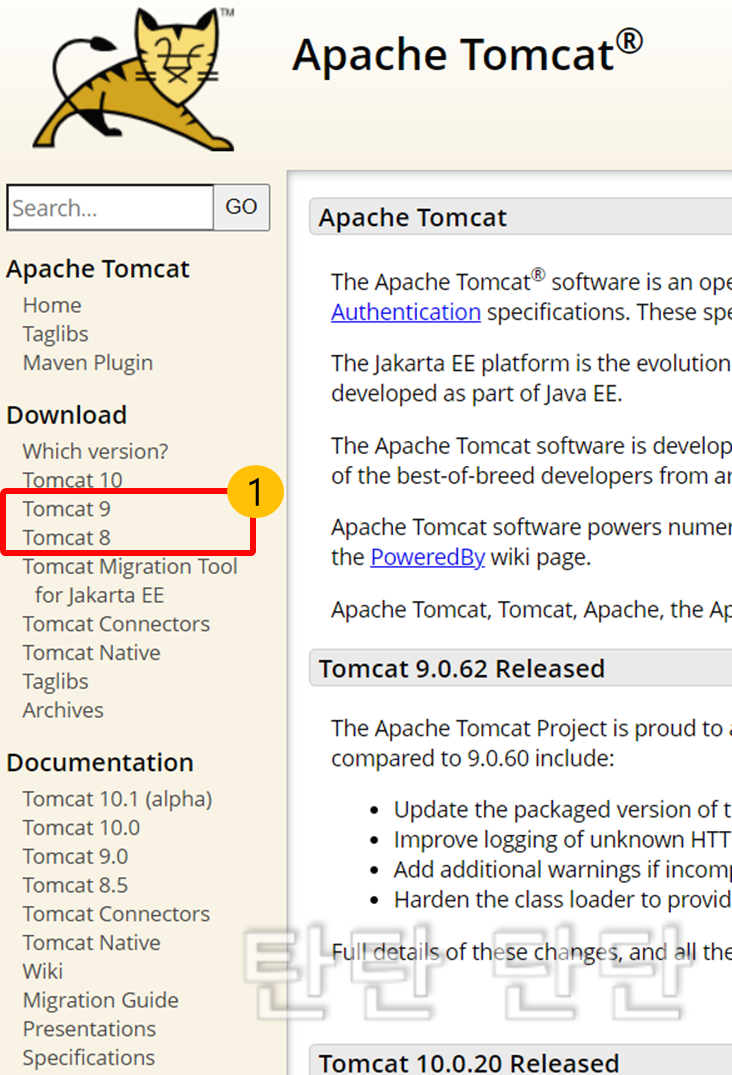The image size is (732, 1075).
Task: Click the bullet 'Harden the class loader'
Action: pyautogui.click(x=562, y=900)
